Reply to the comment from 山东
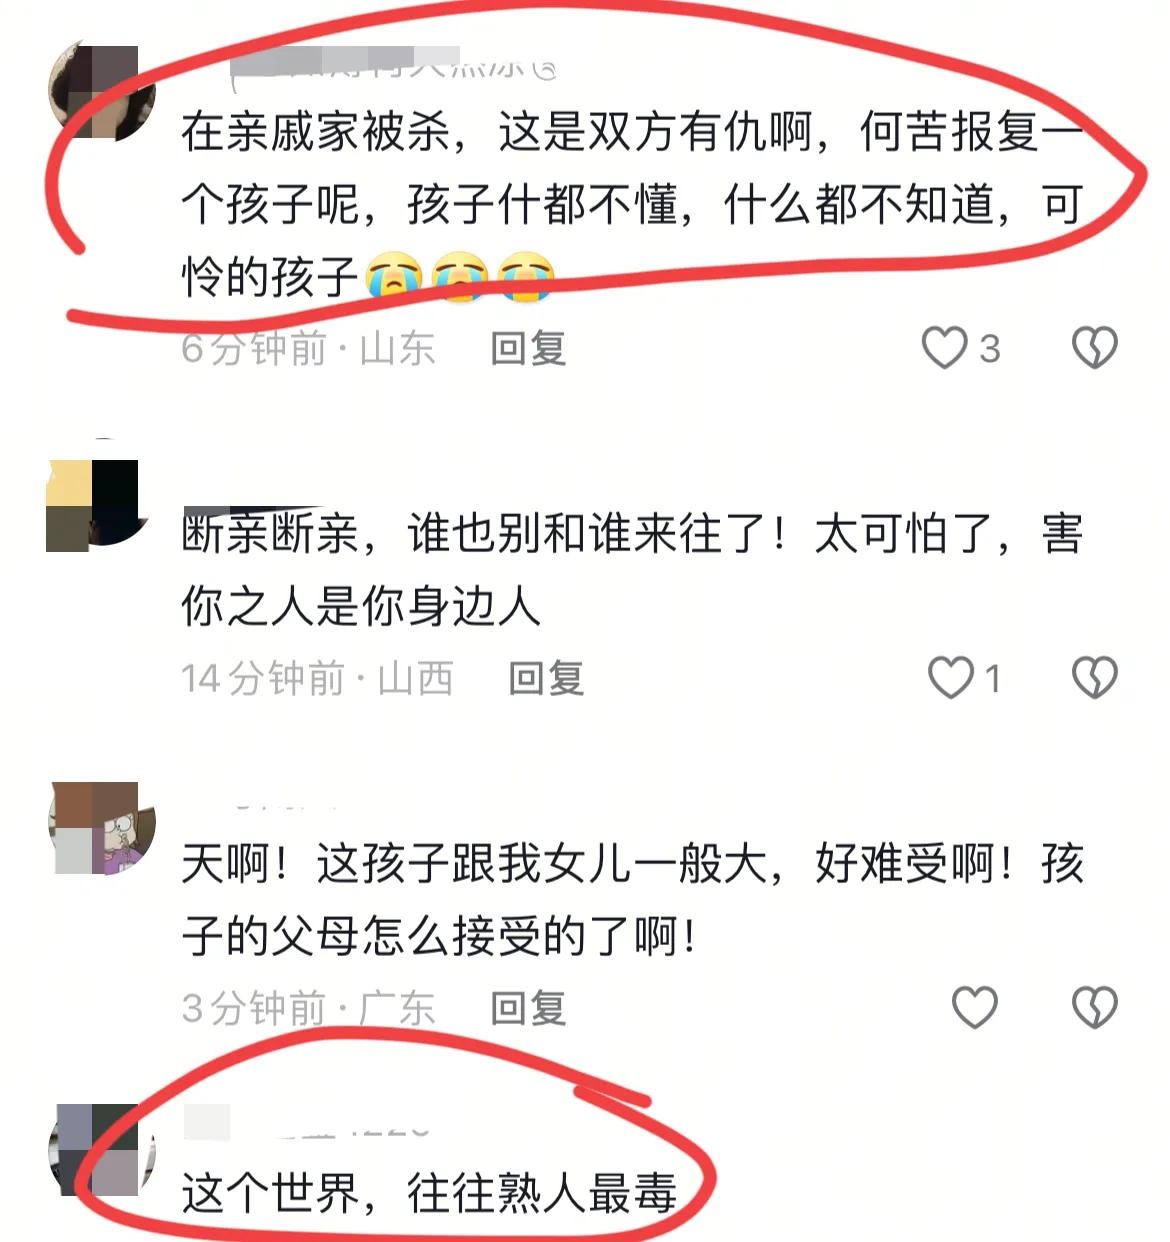The width and height of the screenshot is (1170, 1242). pos(528,348)
